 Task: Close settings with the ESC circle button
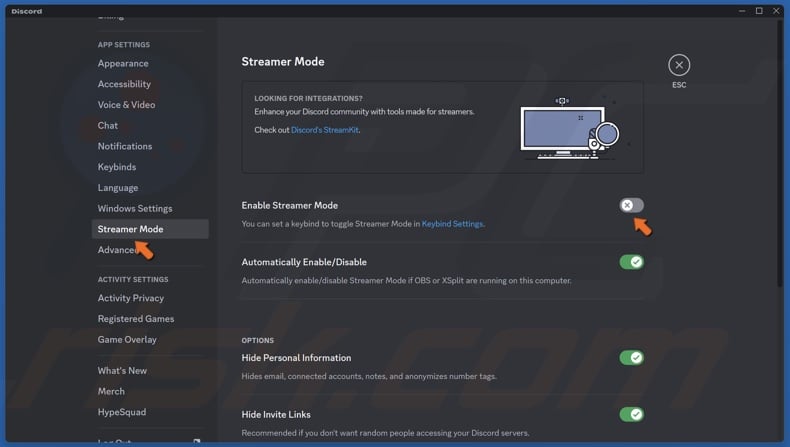point(679,65)
